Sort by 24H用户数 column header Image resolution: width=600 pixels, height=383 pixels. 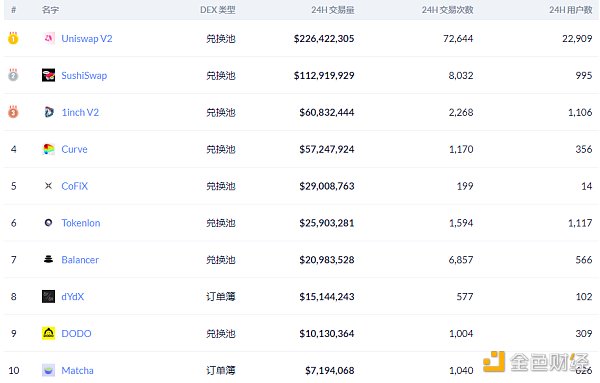571,10
